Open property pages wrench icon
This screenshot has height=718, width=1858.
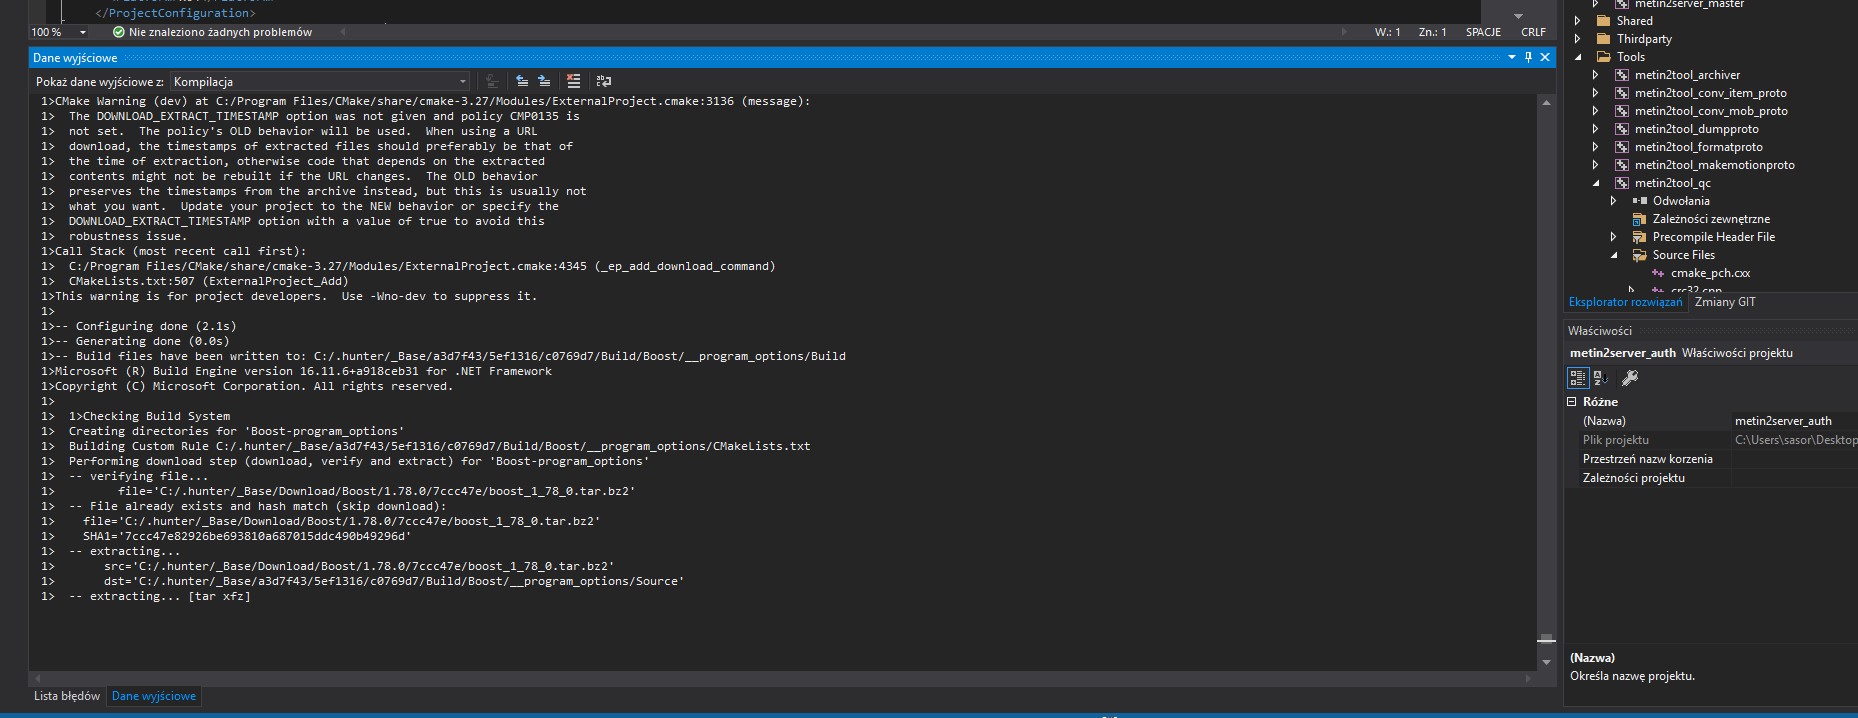1629,377
